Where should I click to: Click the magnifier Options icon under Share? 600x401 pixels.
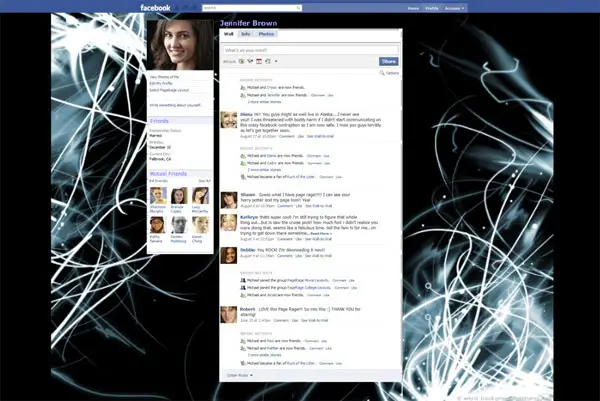point(382,72)
